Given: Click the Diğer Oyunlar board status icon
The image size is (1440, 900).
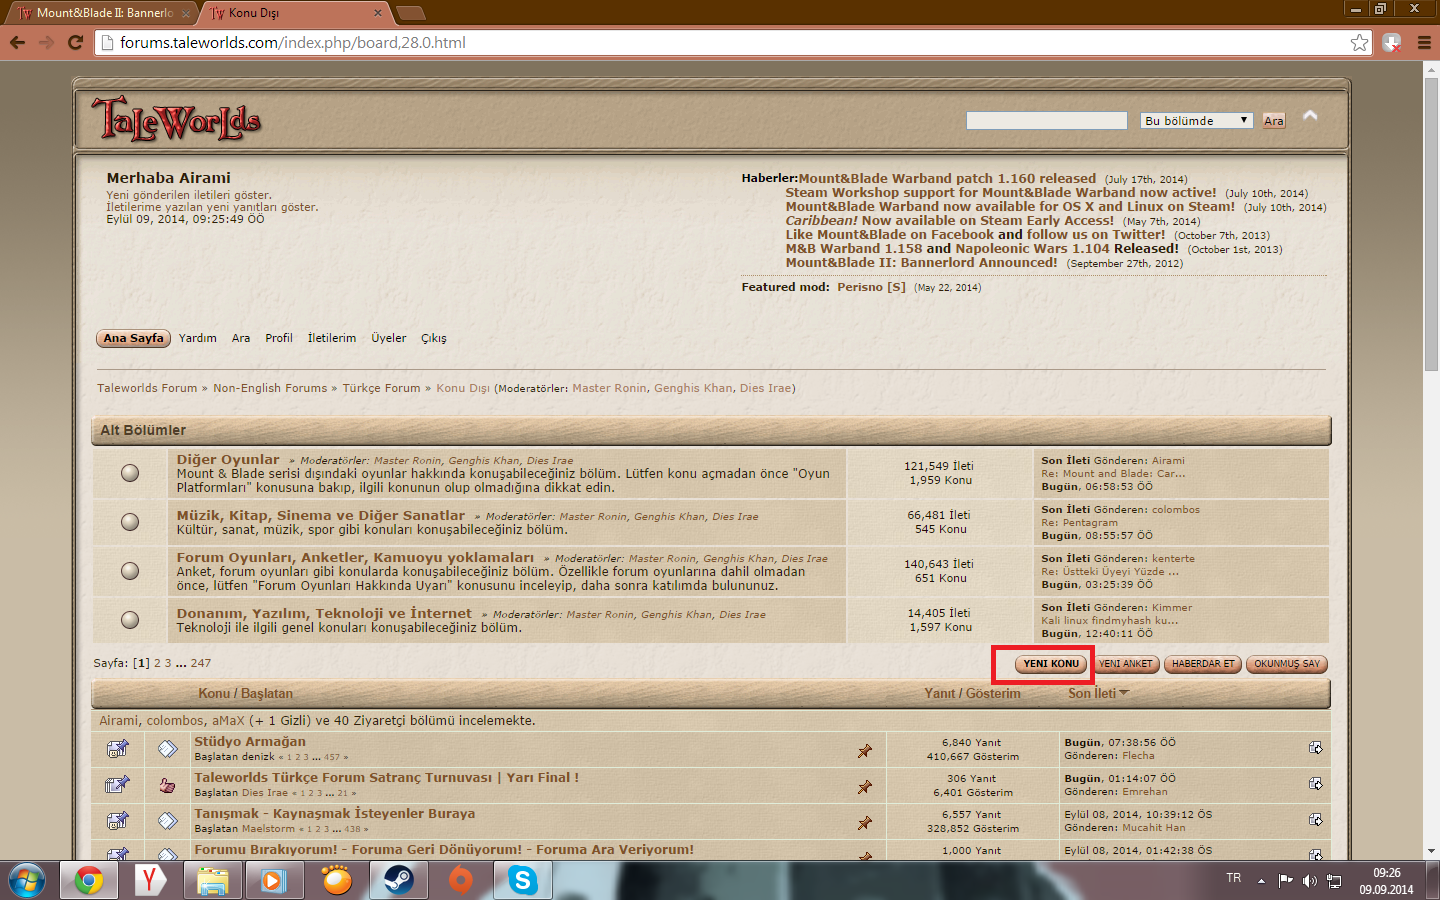Looking at the screenshot, I should tap(130, 473).
